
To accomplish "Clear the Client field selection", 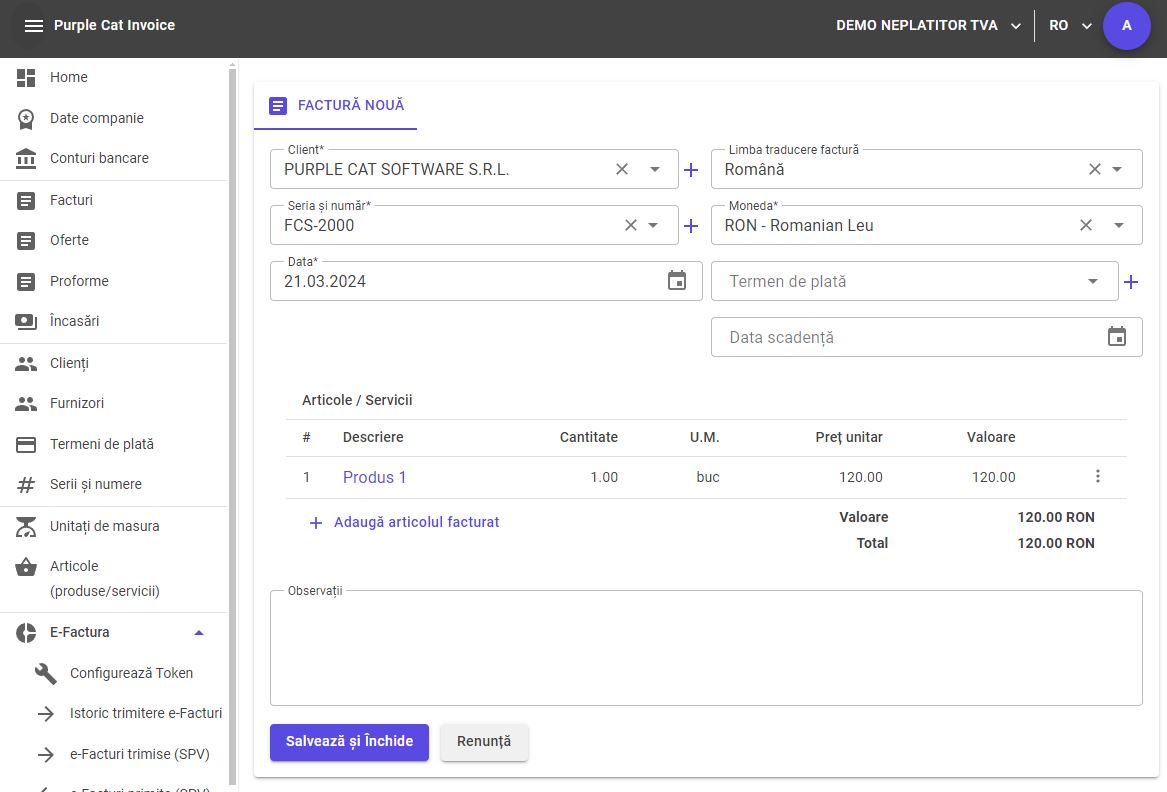I will (x=621, y=169).
